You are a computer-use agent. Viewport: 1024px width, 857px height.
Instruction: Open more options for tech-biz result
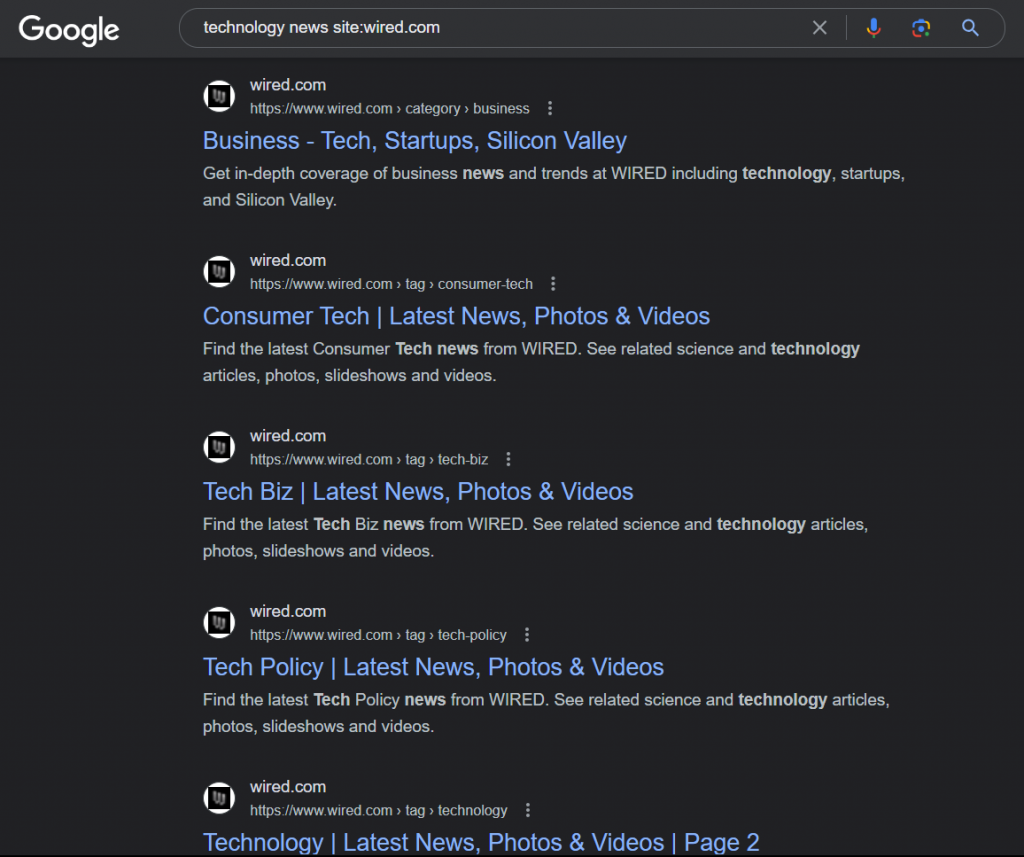(508, 459)
